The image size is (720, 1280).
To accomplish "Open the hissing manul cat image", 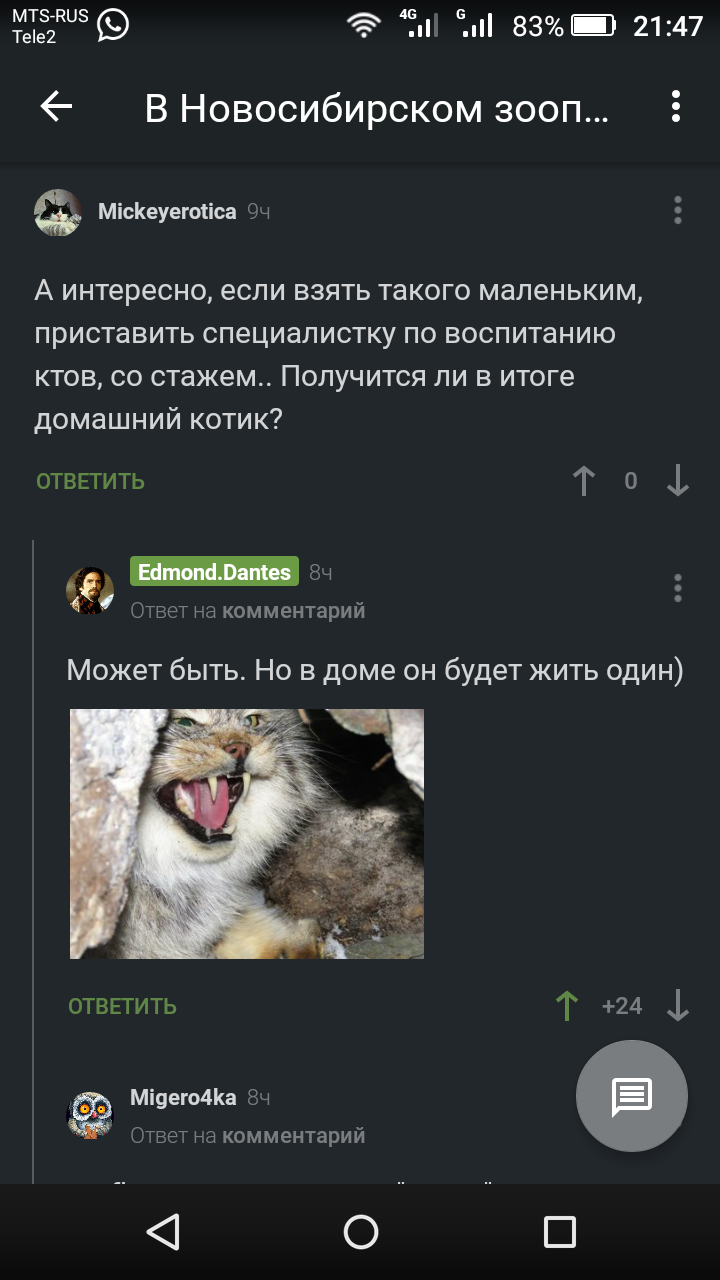I will click(x=247, y=834).
